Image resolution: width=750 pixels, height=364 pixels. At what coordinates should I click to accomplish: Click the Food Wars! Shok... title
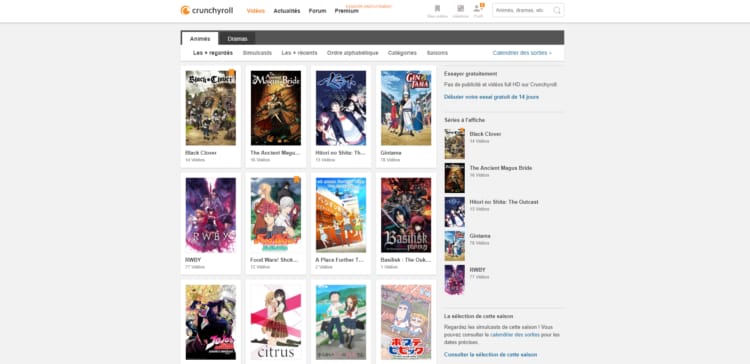click(x=274, y=260)
